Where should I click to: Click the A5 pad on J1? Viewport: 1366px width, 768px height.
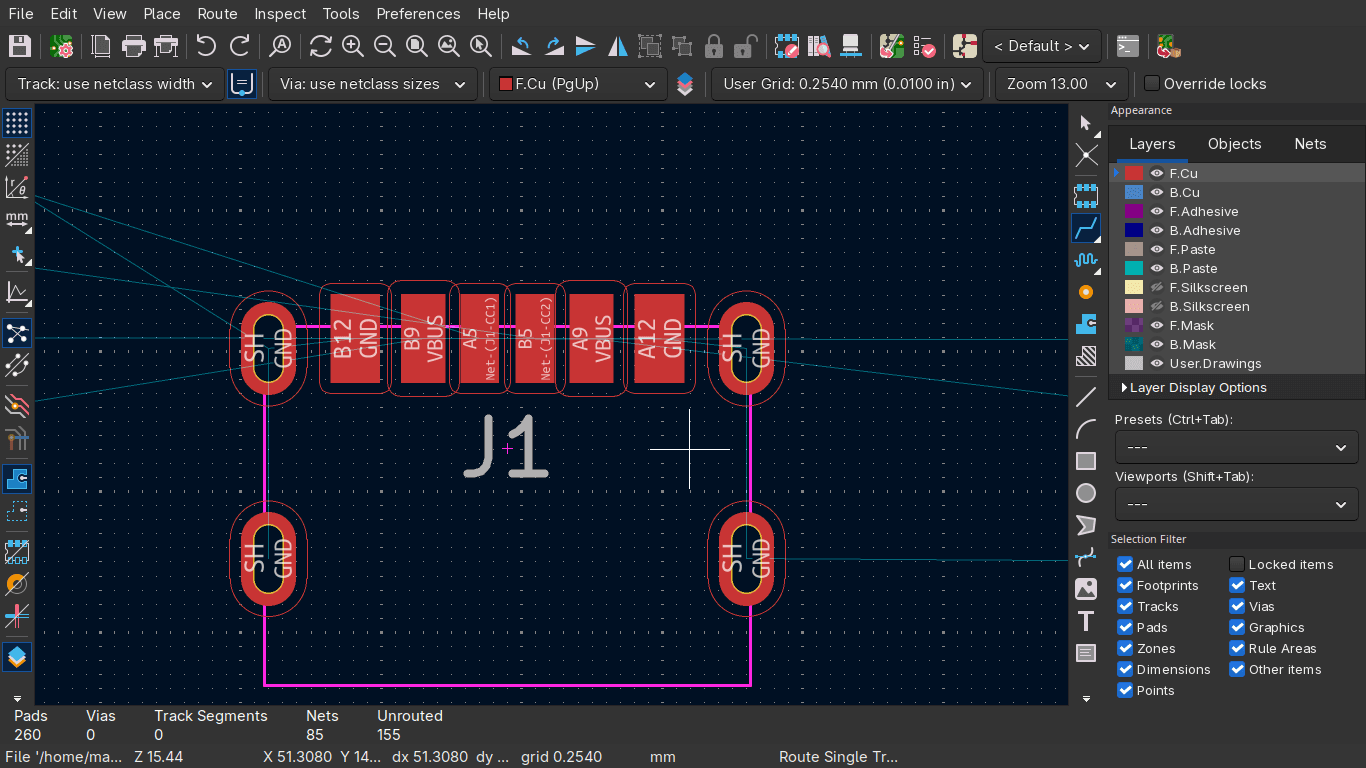coord(479,338)
